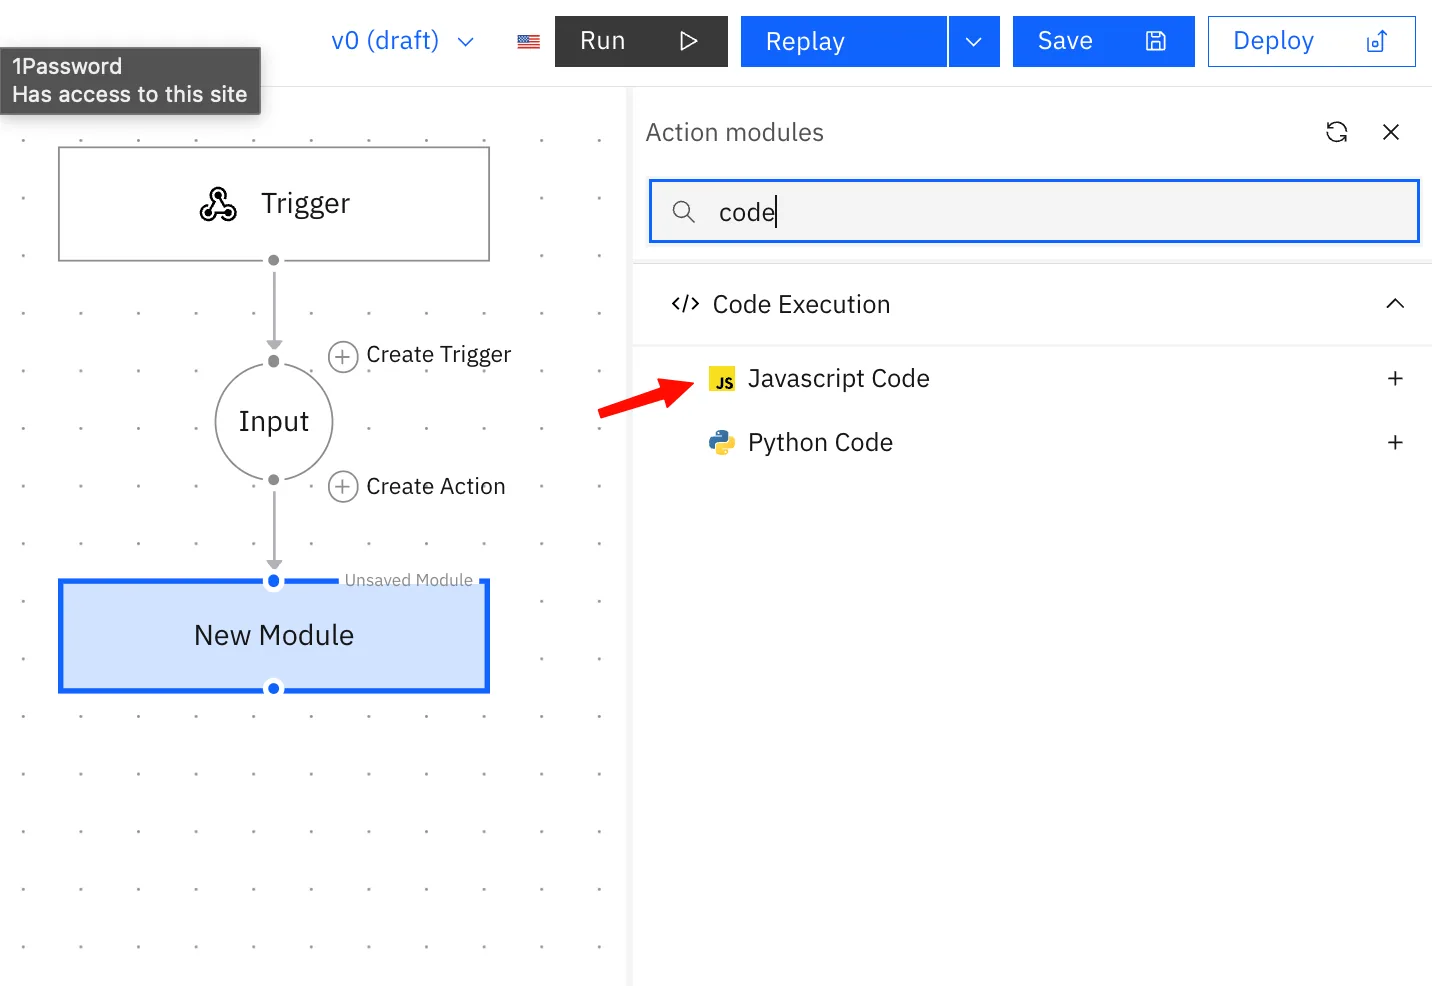Click the Python logo icon
Image resolution: width=1432 pixels, height=986 pixels.
coord(722,443)
